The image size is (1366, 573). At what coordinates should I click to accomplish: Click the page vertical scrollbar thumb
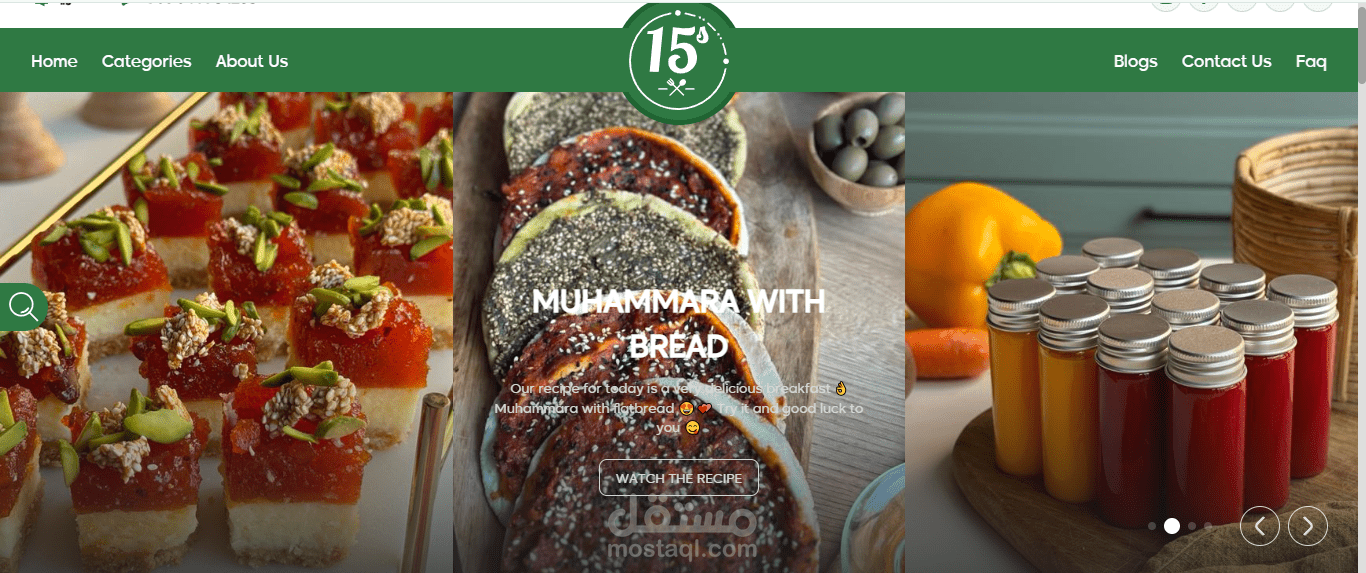click(x=1361, y=45)
